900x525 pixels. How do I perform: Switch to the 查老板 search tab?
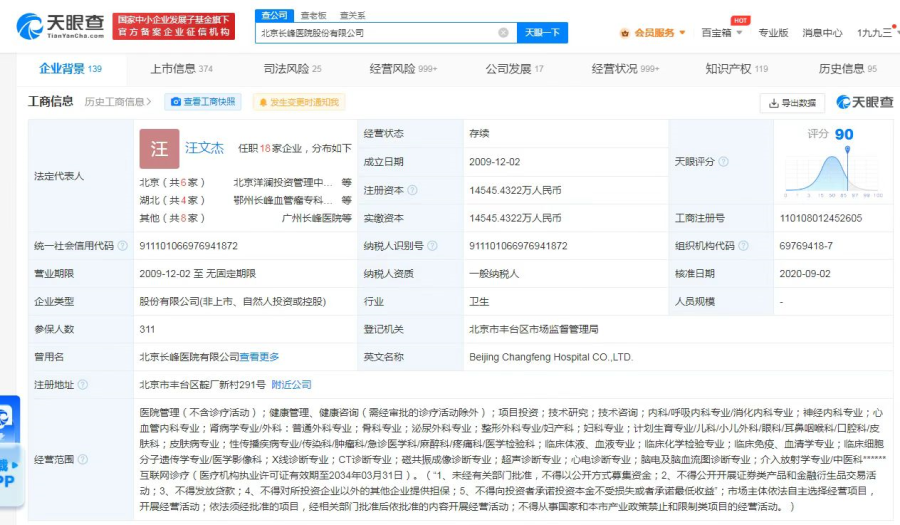(x=313, y=15)
